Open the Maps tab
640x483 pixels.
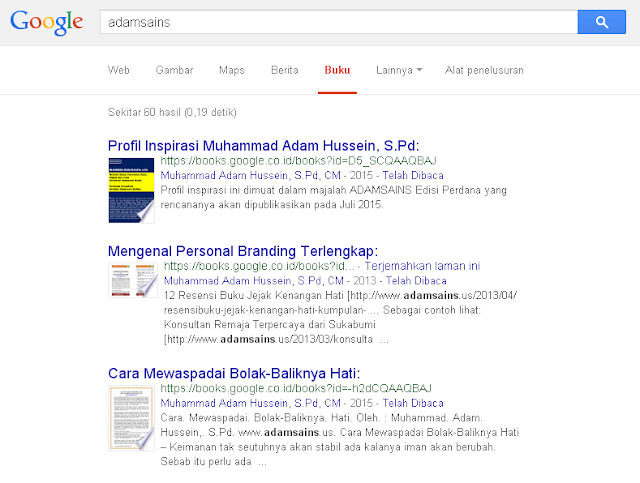pyautogui.click(x=231, y=70)
